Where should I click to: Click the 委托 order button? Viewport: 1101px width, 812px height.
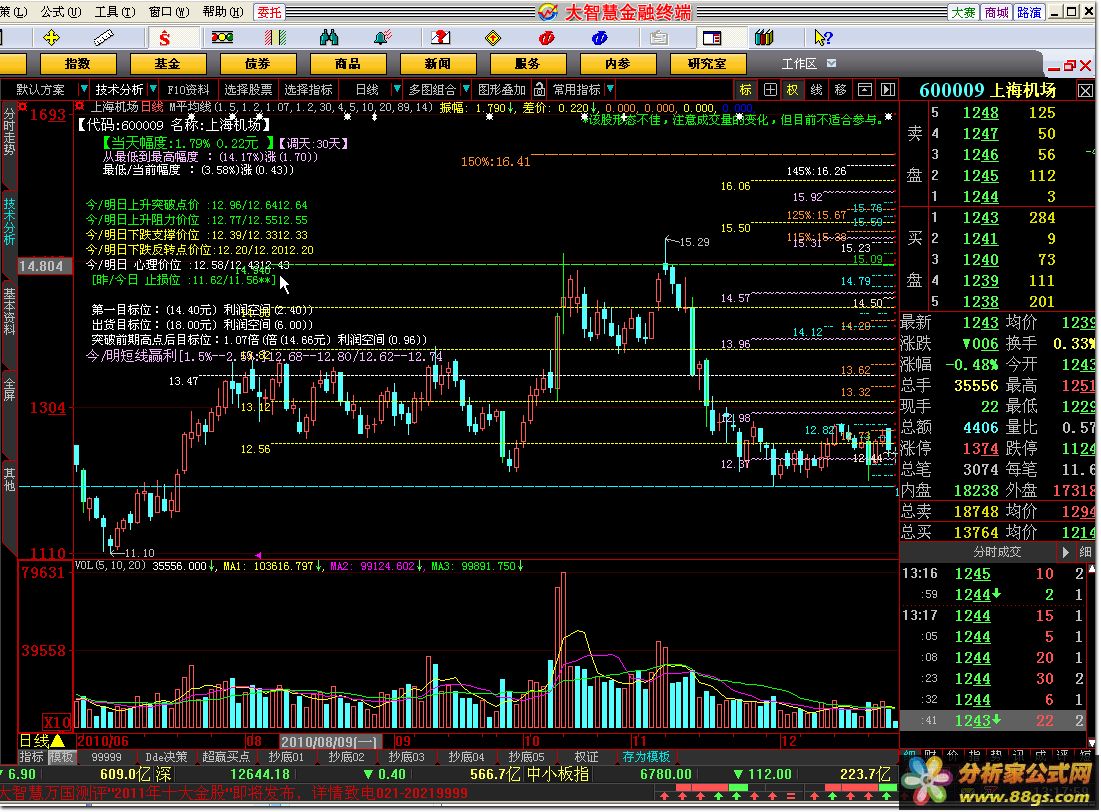click(x=269, y=13)
